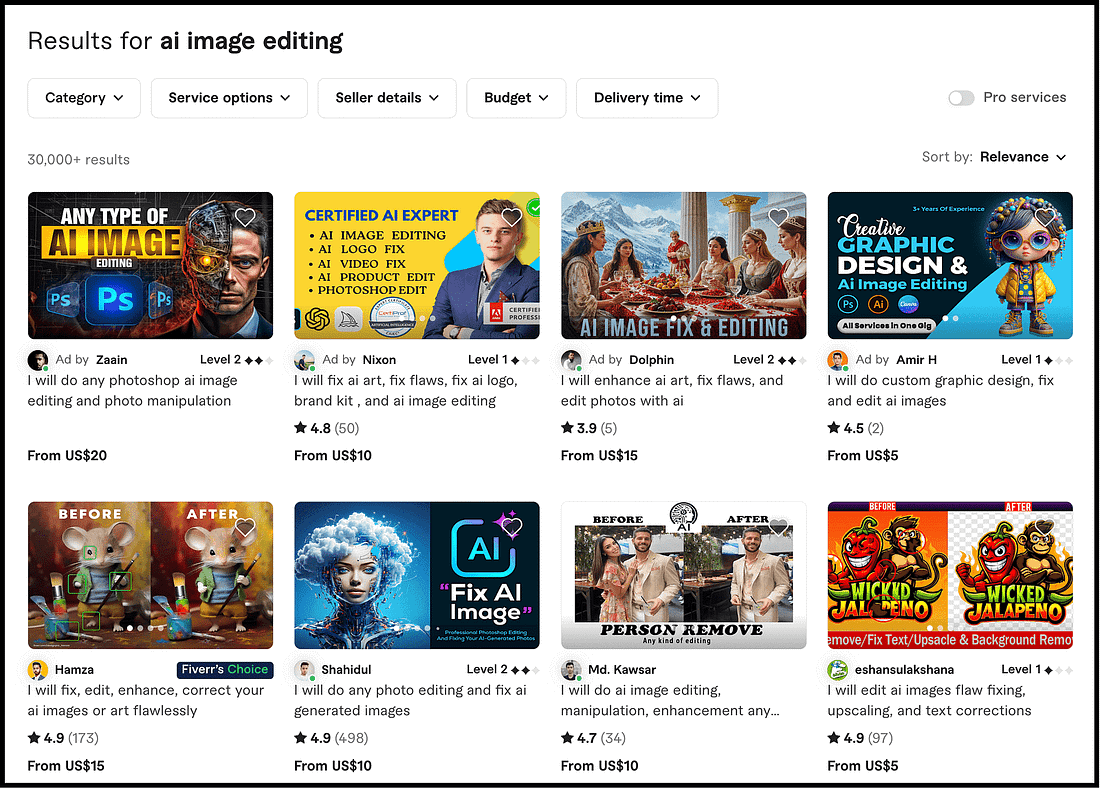Open Zaain's seller avatar
Image resolution: width=1100 pixels, height=789 pixels.
coord(38,360)
